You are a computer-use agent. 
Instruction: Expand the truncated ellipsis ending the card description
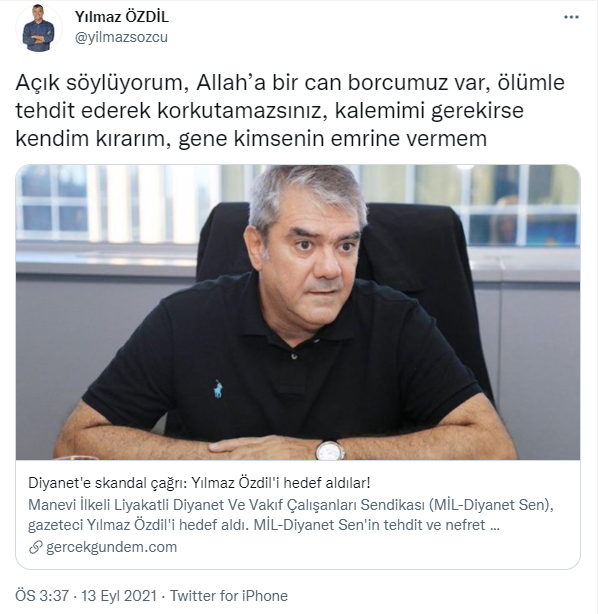[x=495, y=526]
